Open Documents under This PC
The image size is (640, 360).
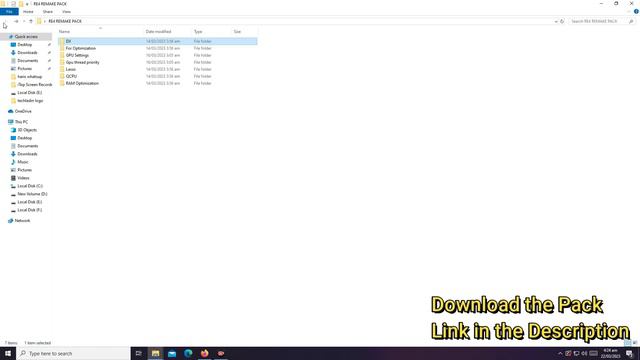click(x=27, y=146)
